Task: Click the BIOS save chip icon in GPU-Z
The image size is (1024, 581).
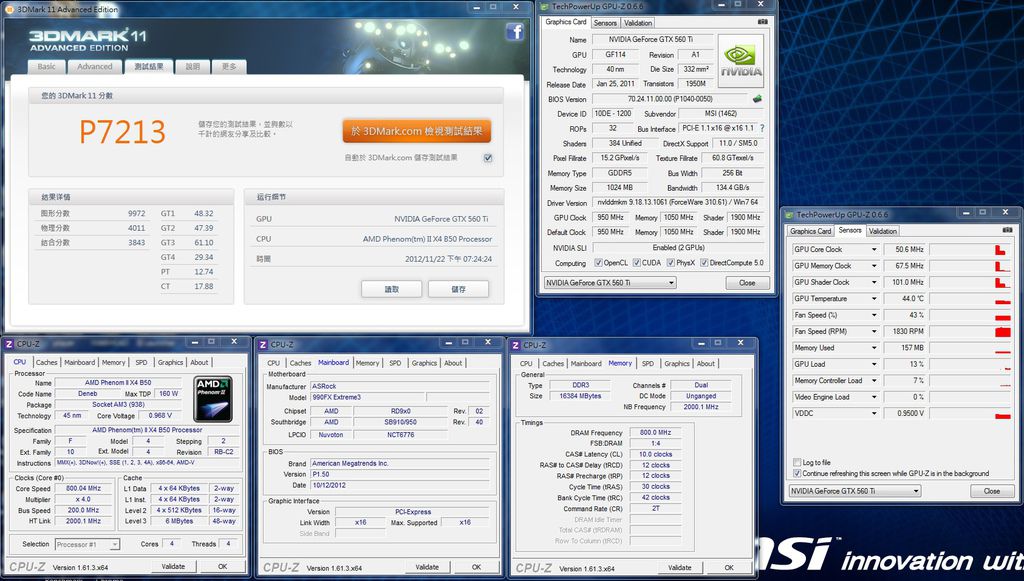Action: tap(757, 99)
